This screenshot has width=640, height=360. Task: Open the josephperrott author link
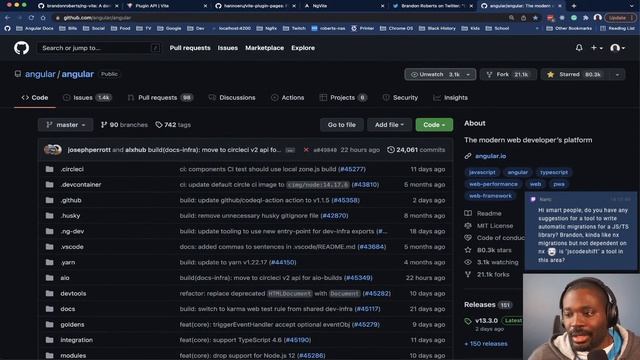(x=89, y=150)
